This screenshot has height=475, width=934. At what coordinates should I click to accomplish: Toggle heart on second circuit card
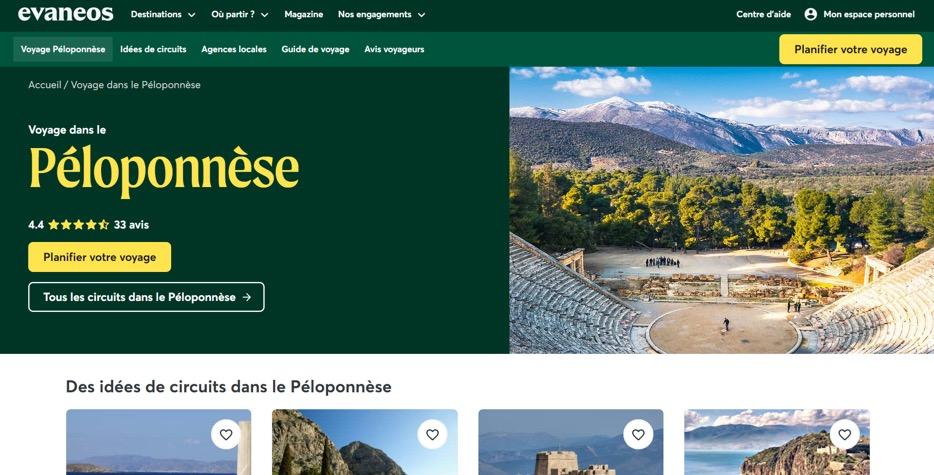pos(432,434)
